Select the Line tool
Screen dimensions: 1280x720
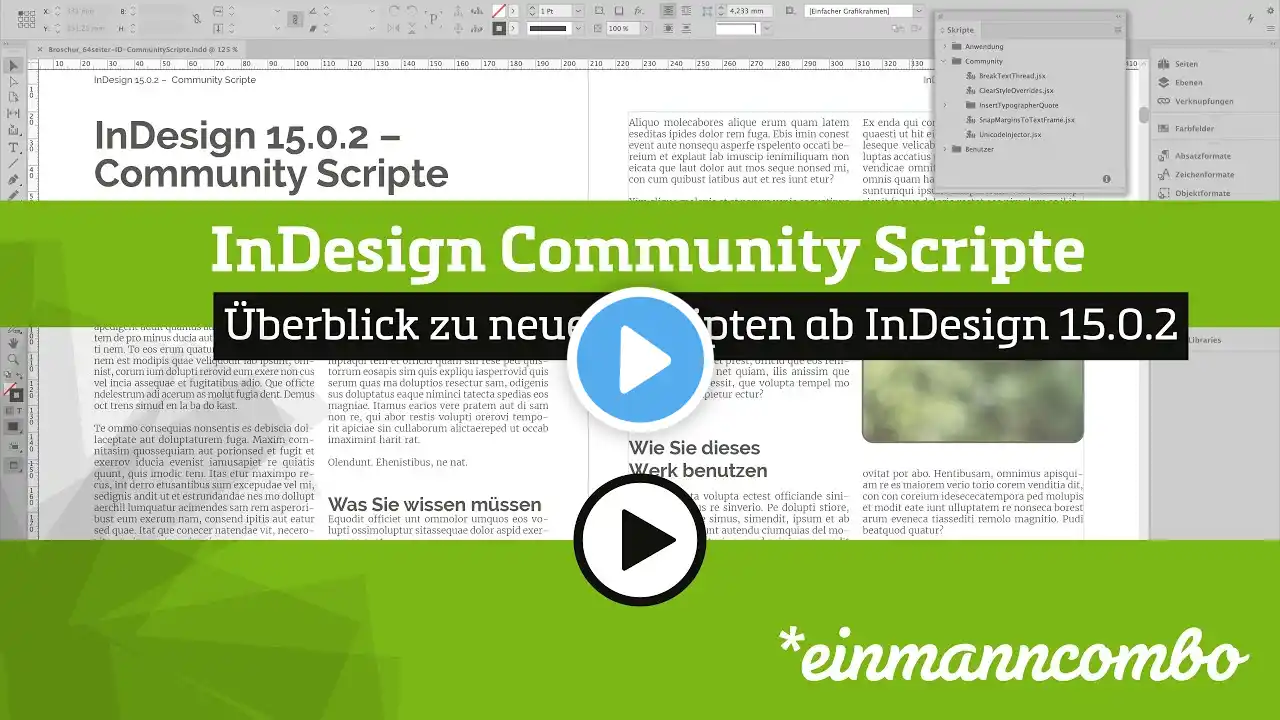tap(14, 163)
